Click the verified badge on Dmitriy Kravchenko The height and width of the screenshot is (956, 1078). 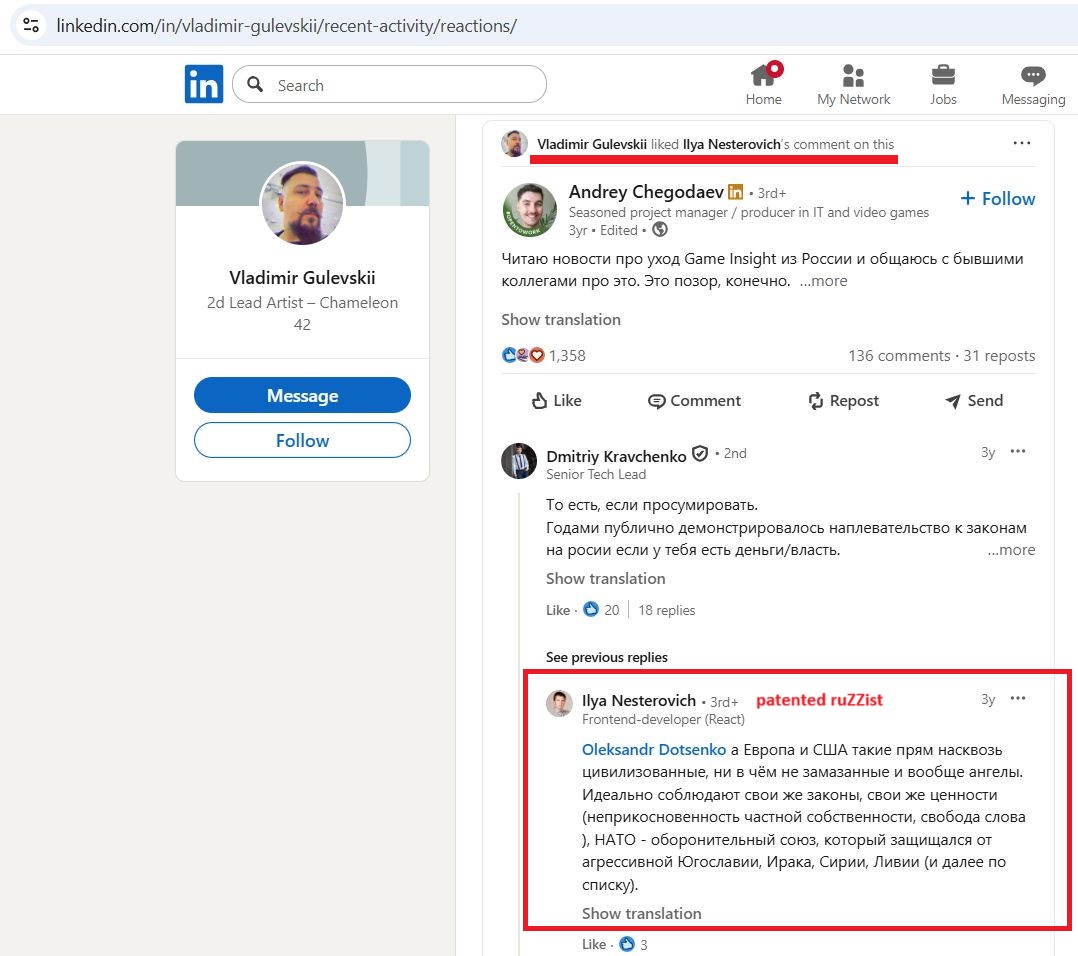700,453
